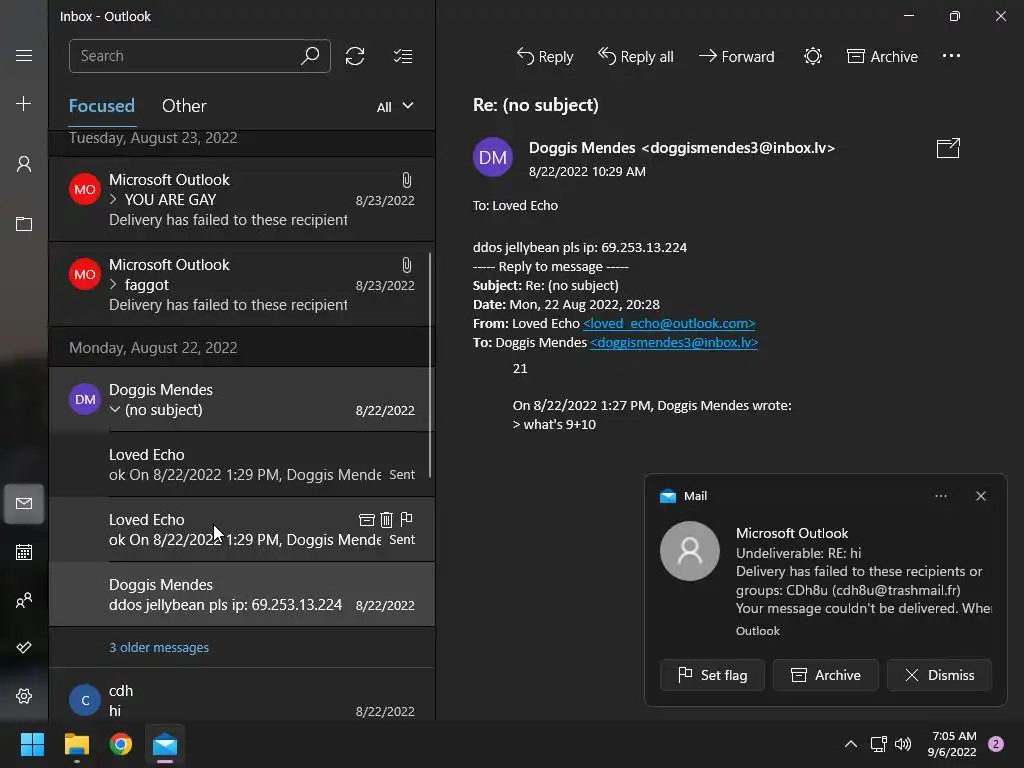Show hidden tray icons chevron
Screen dimensions: 1024x768
click(x=850, y=744)
